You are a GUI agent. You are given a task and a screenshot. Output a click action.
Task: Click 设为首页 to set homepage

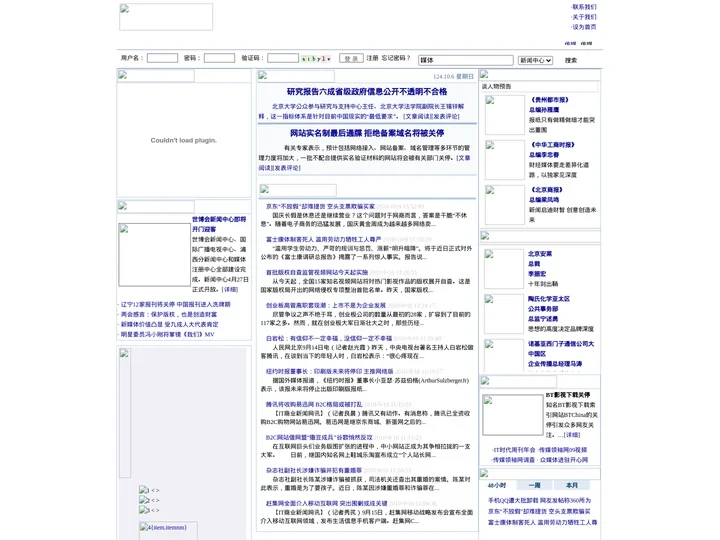tap(584, 27)
